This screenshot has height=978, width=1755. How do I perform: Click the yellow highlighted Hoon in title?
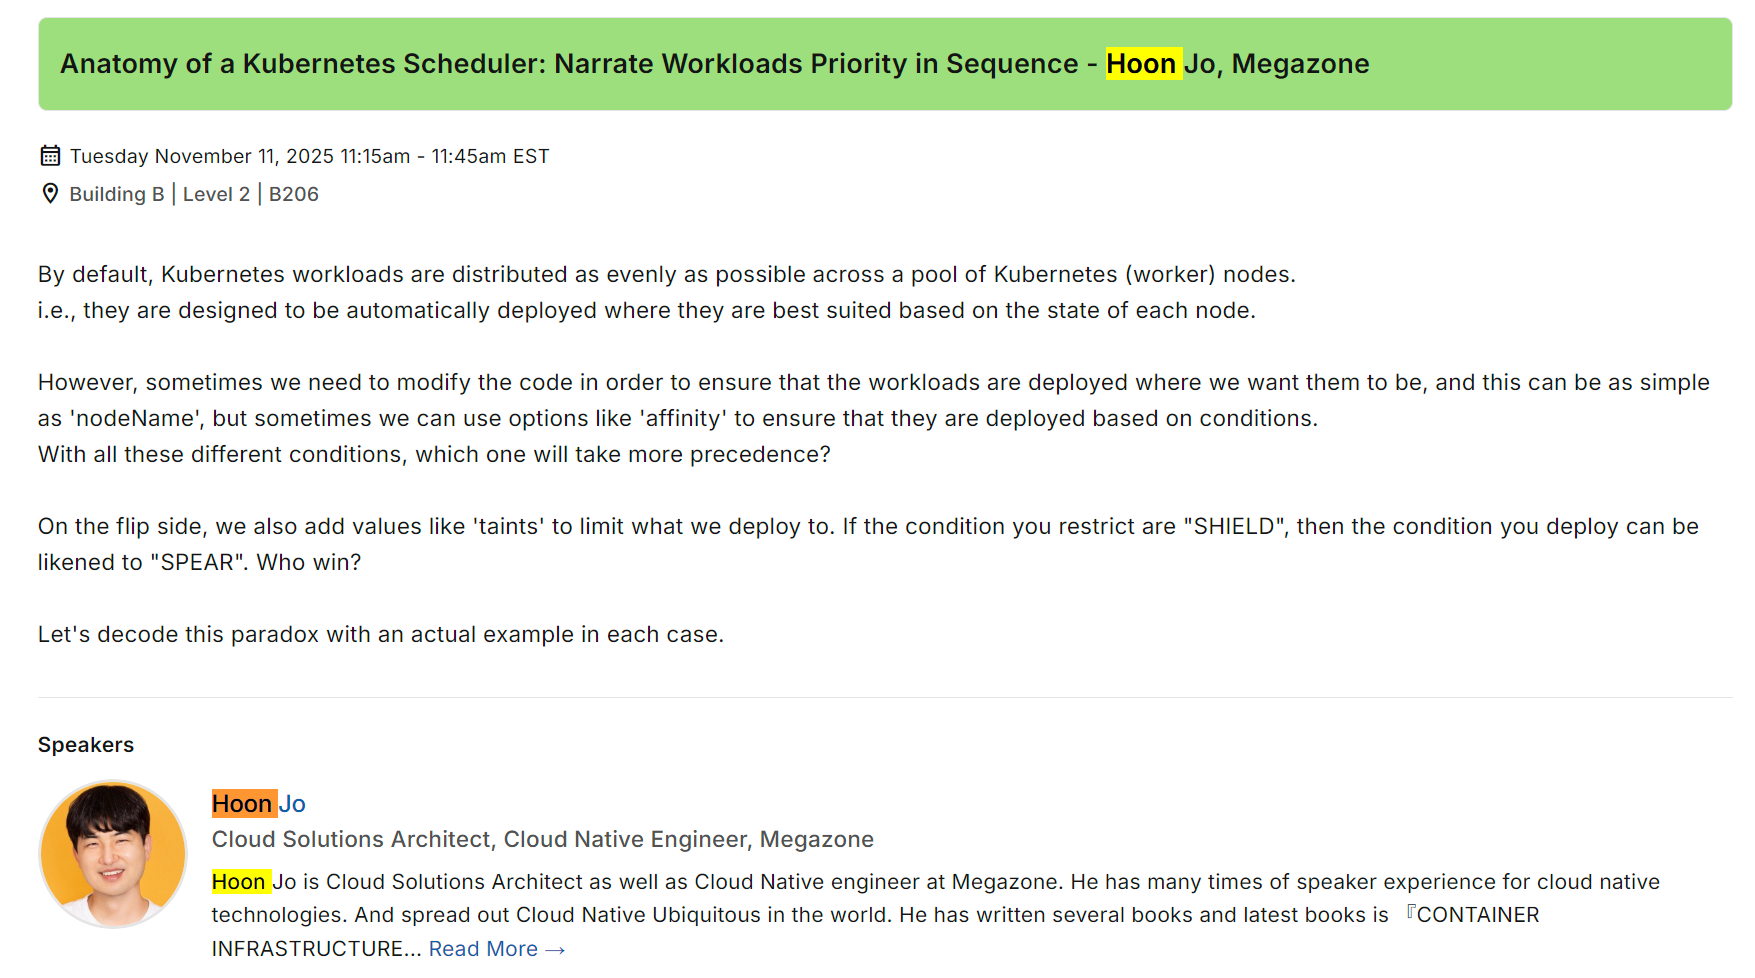(x=1142, y=64)
